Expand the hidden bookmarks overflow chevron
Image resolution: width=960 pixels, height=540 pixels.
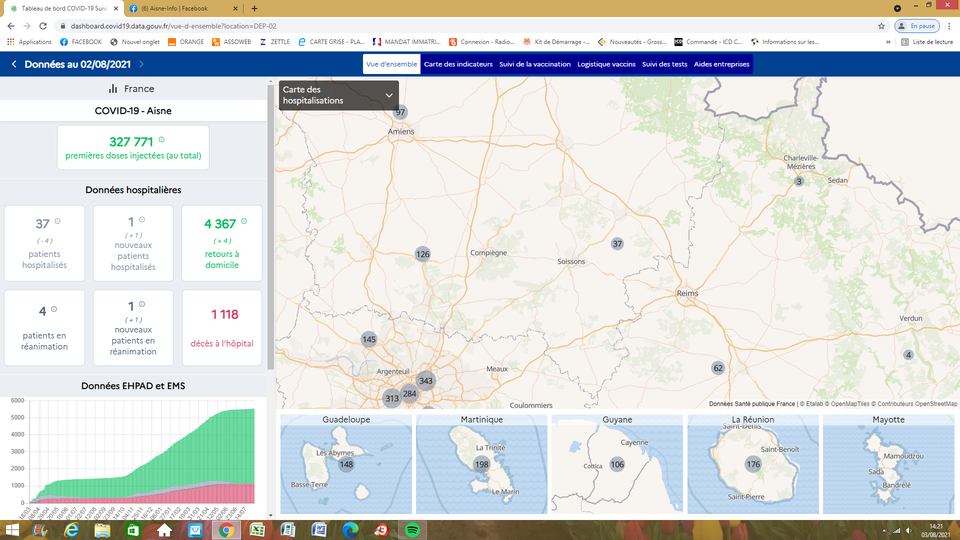(x=888, y=42)
